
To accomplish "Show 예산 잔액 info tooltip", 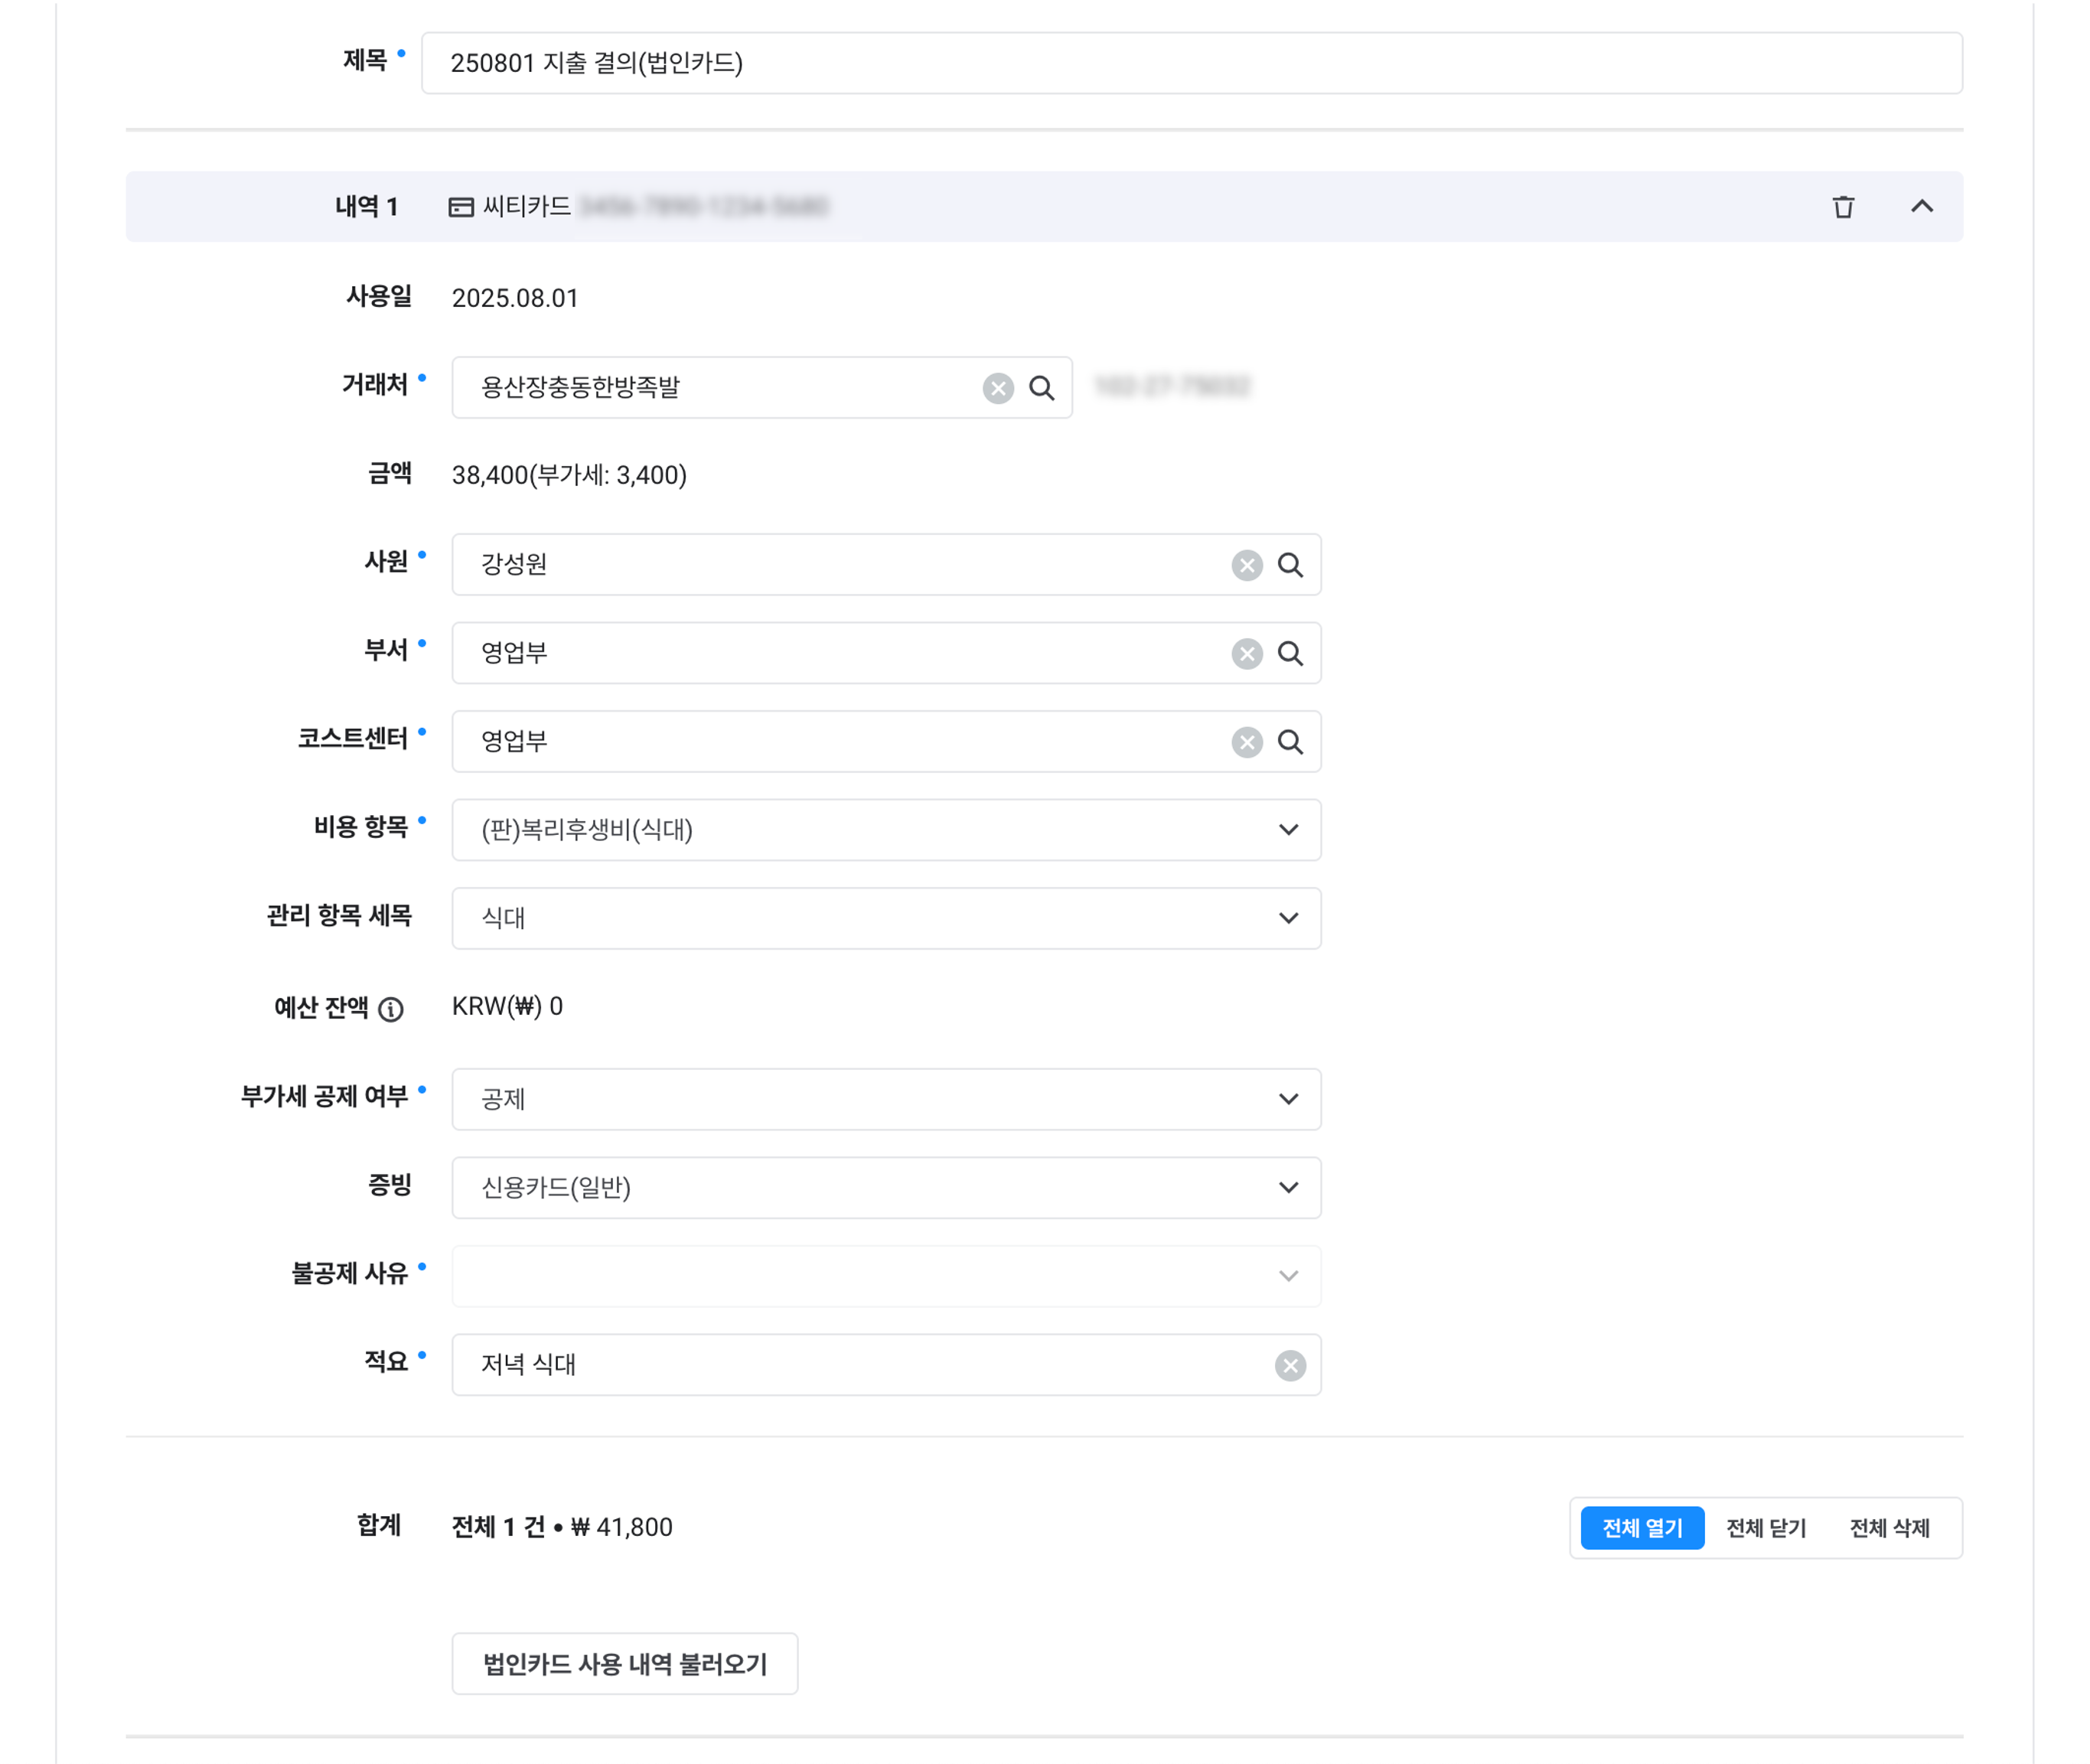I will [391, 1009].
